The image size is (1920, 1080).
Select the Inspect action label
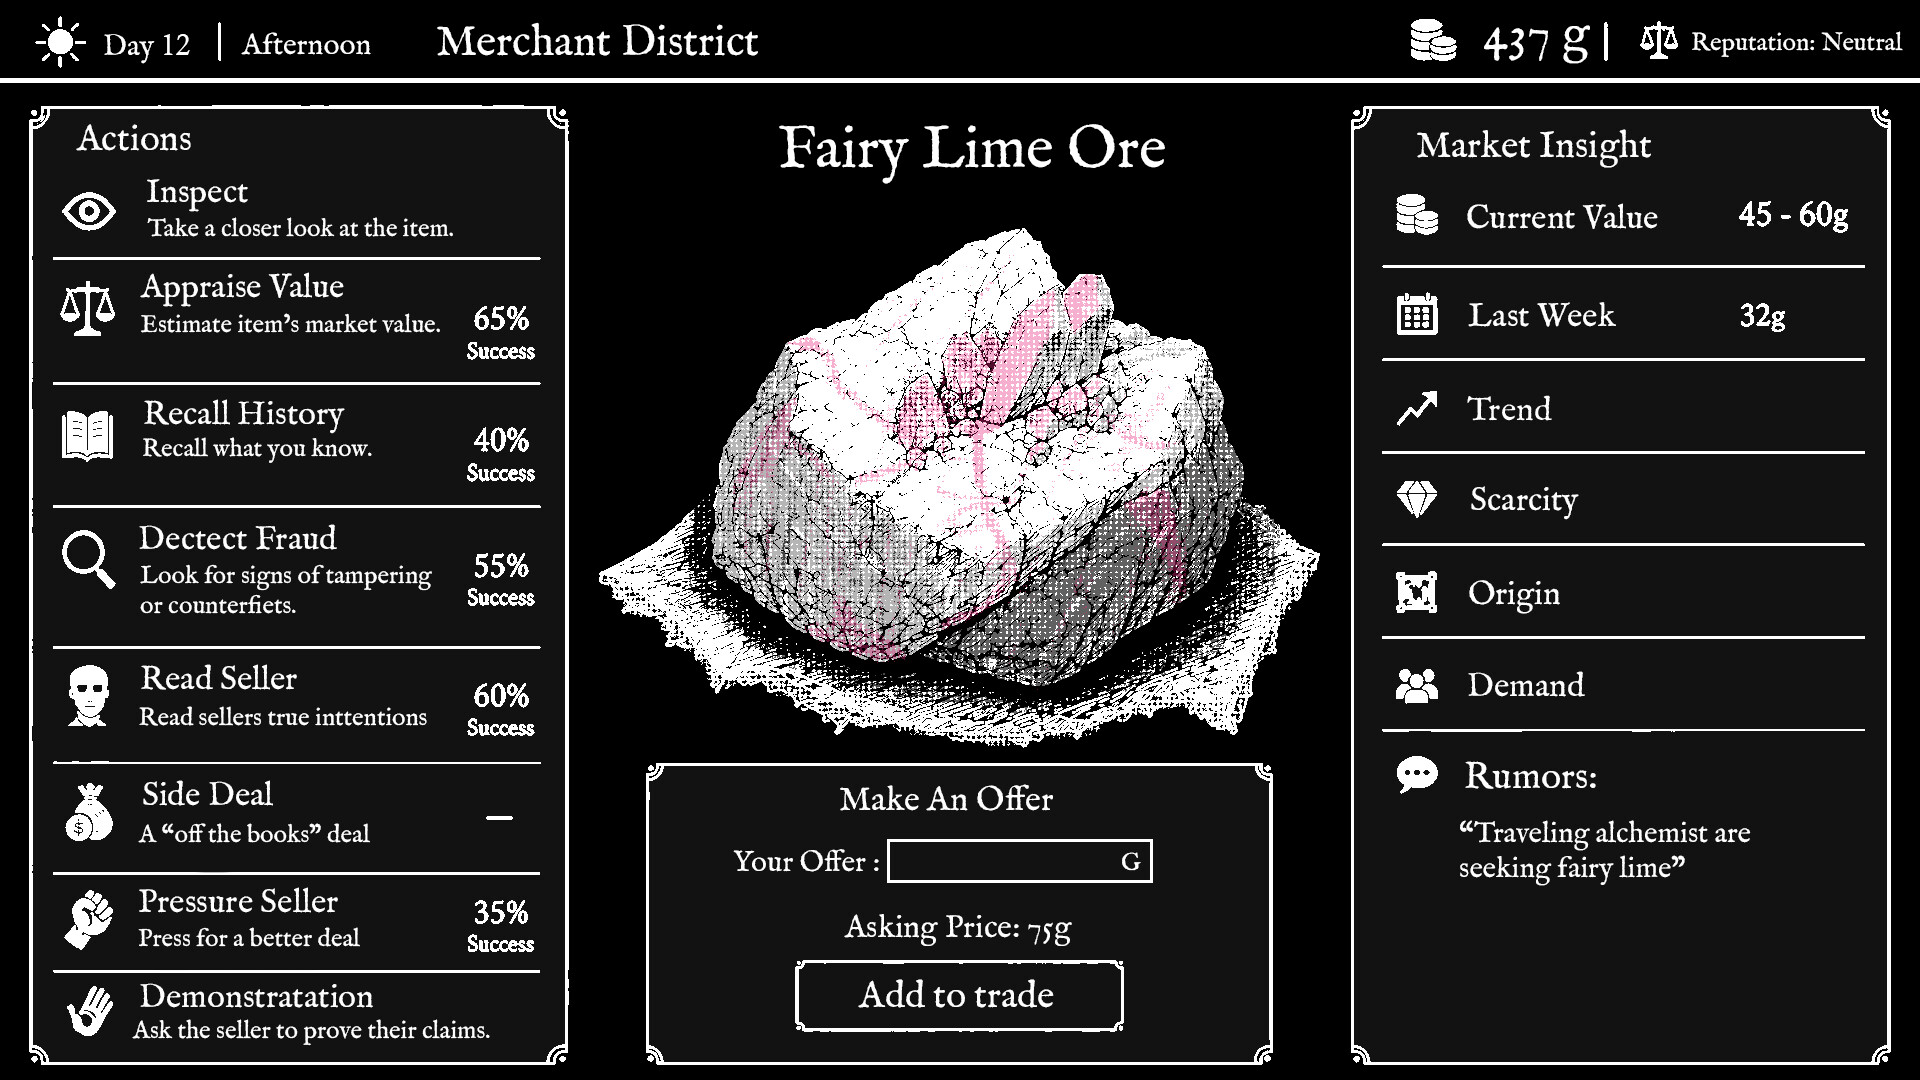(x=197, y=191)
